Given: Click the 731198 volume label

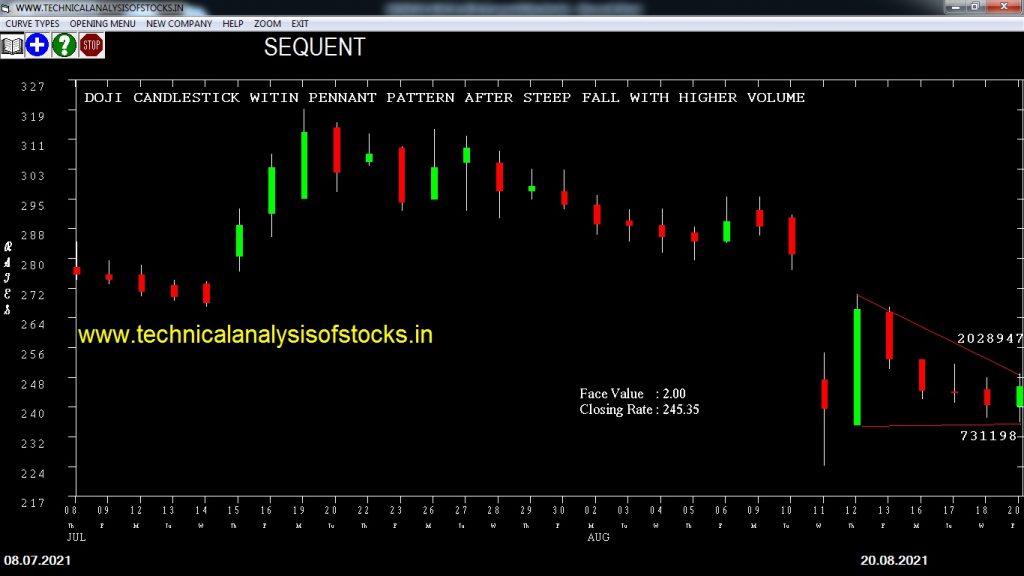Looking at the screenshot, I should [989, 436].
